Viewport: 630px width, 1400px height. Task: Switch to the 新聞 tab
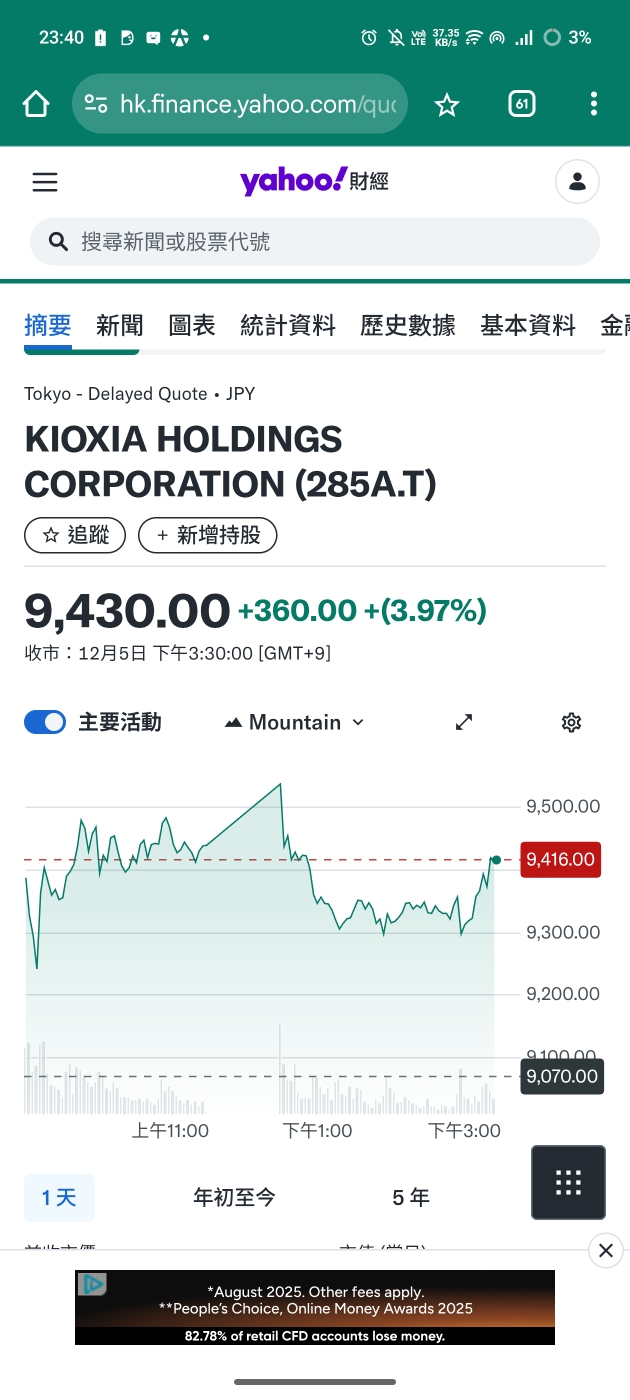tap(120, 325)
